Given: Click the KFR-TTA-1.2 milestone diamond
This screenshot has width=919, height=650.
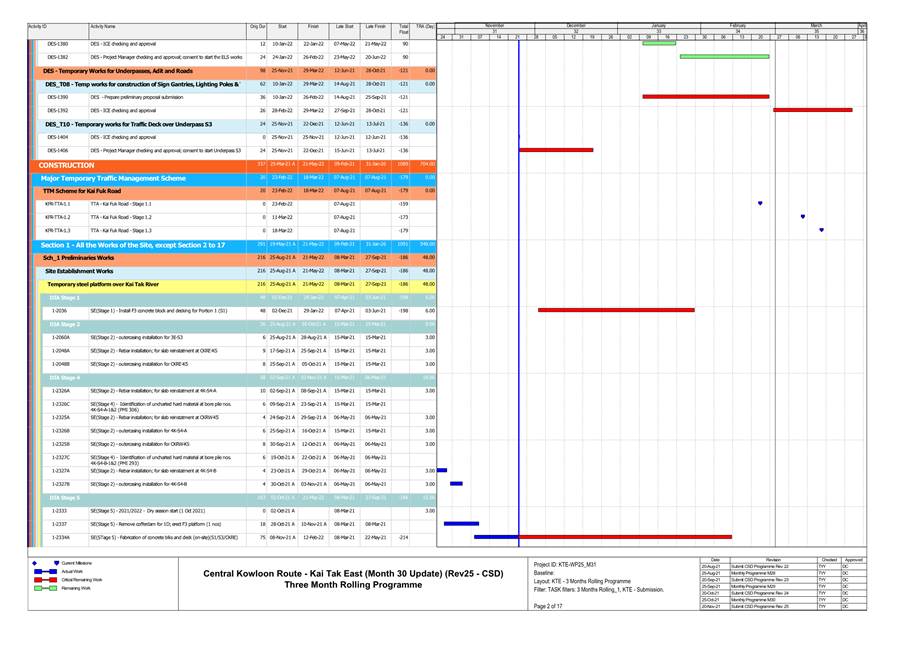Looking at the screenshot, I should [803, 216].
